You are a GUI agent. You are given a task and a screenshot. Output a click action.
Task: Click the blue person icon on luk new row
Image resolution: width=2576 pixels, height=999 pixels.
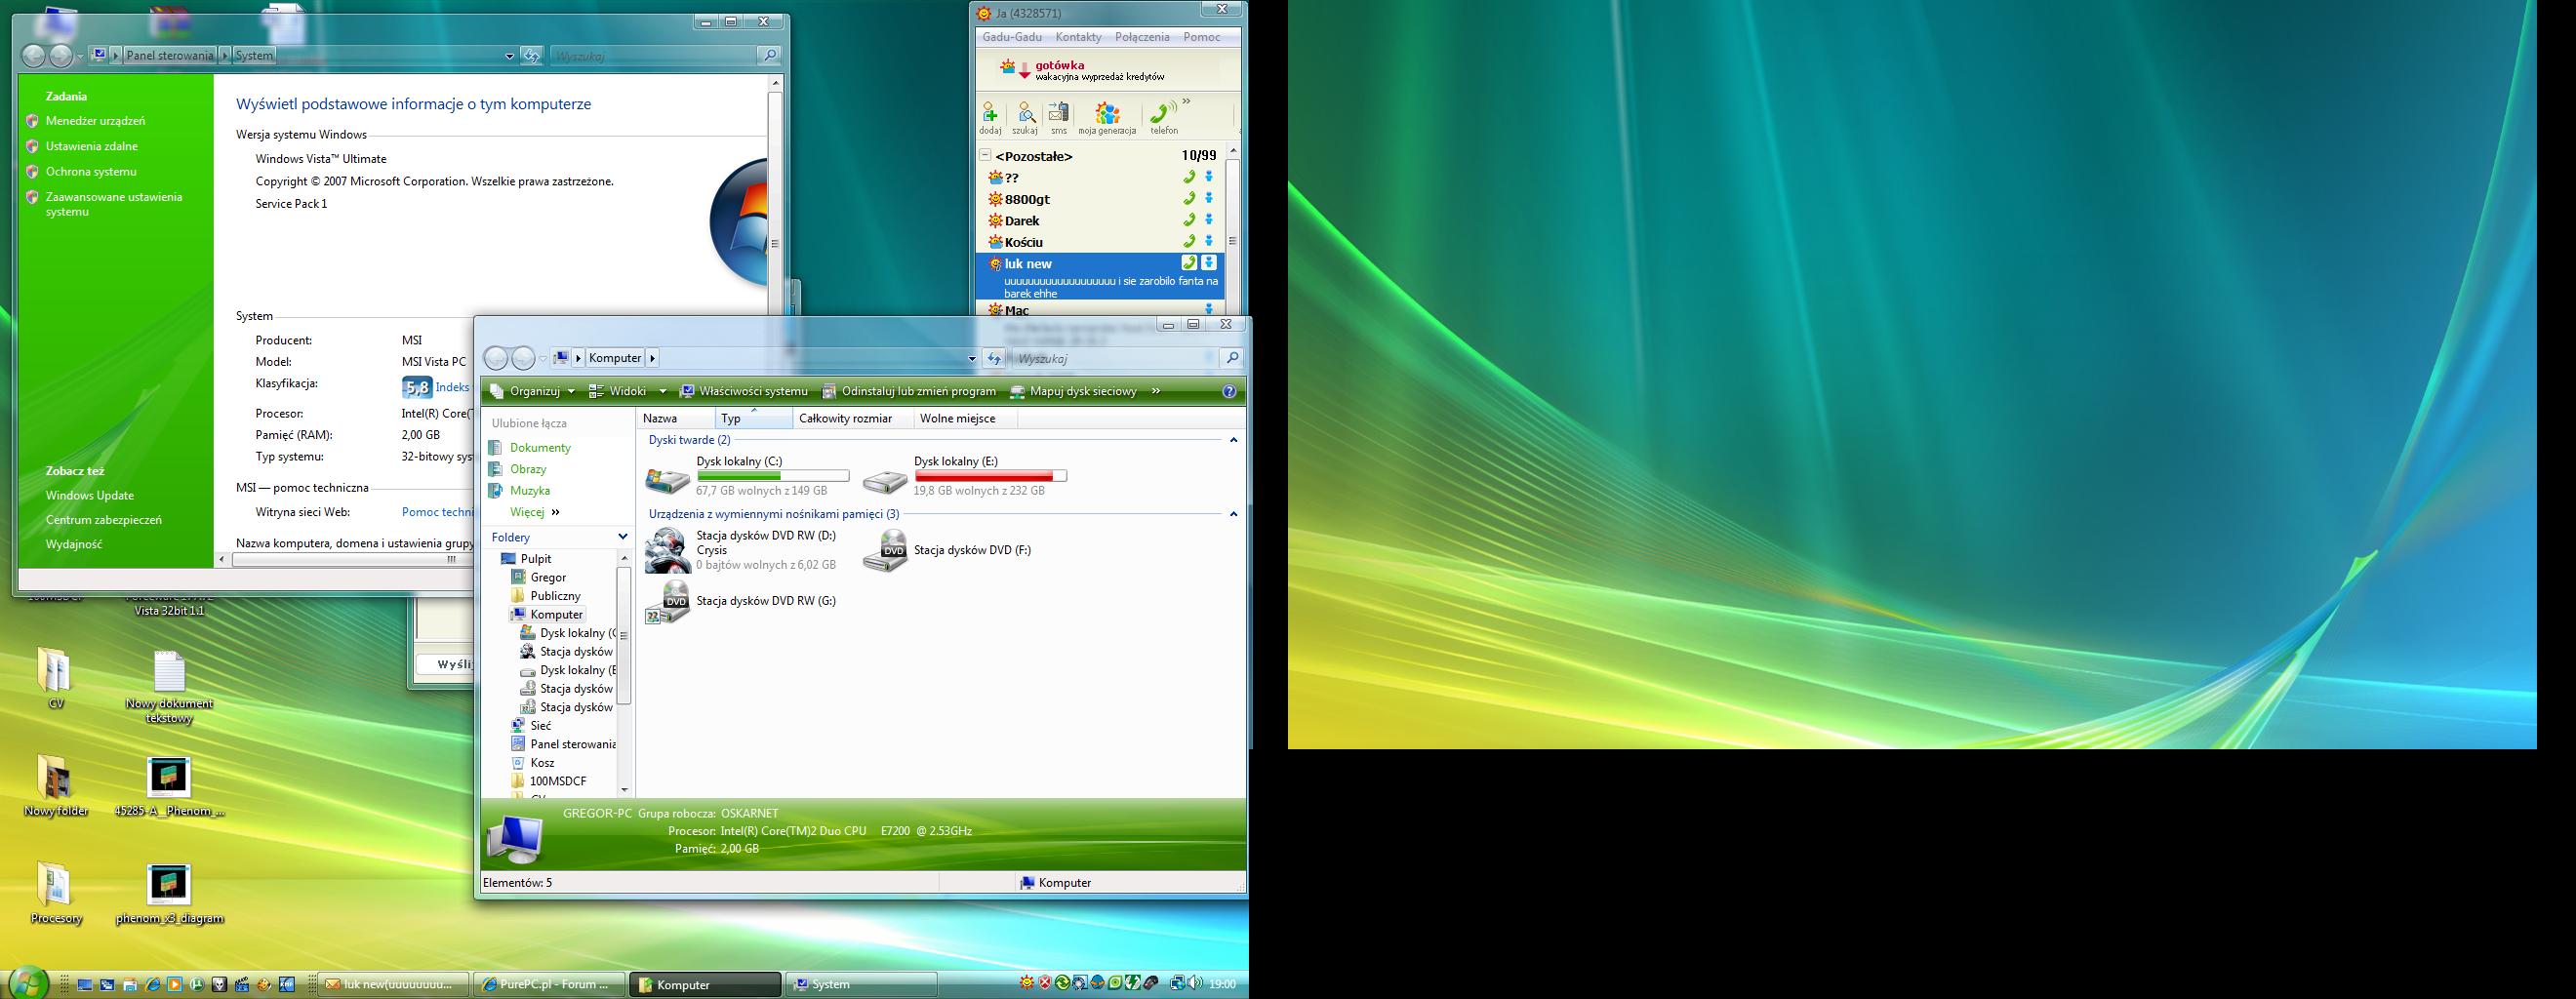[x=1209, y=263]
